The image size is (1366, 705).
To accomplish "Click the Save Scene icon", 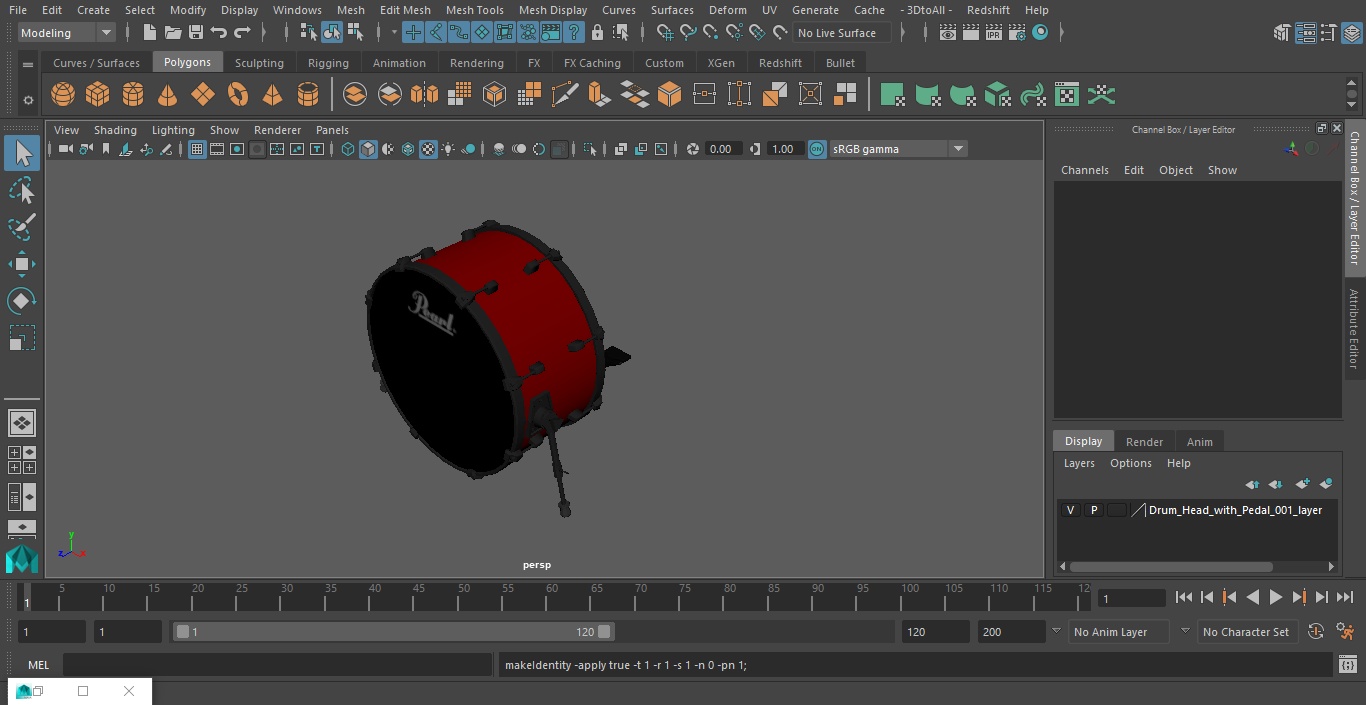I will pyautogui.click(x=196, y=33).
